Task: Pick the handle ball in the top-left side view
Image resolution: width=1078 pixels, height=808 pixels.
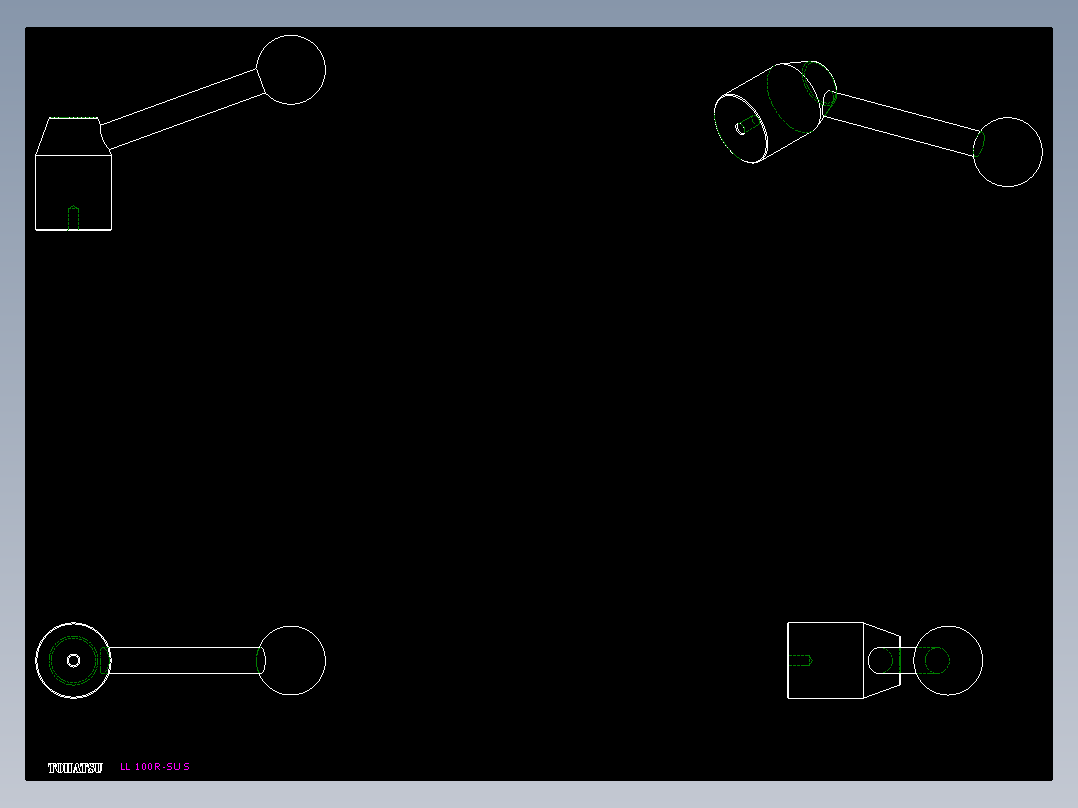Action: tap(291, 69)
